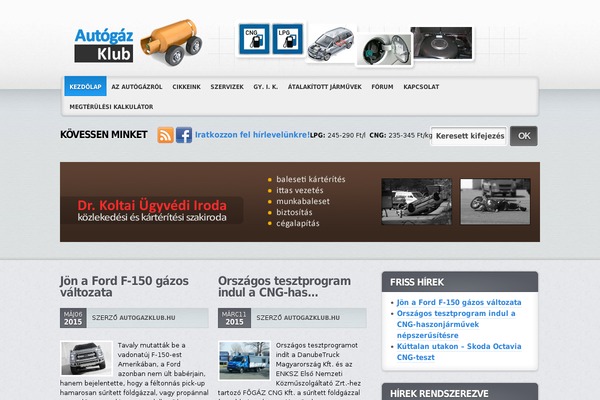The image size is (600, 400).
Task: Click the CNG fuel pump sign image
Action: point(254,39)
